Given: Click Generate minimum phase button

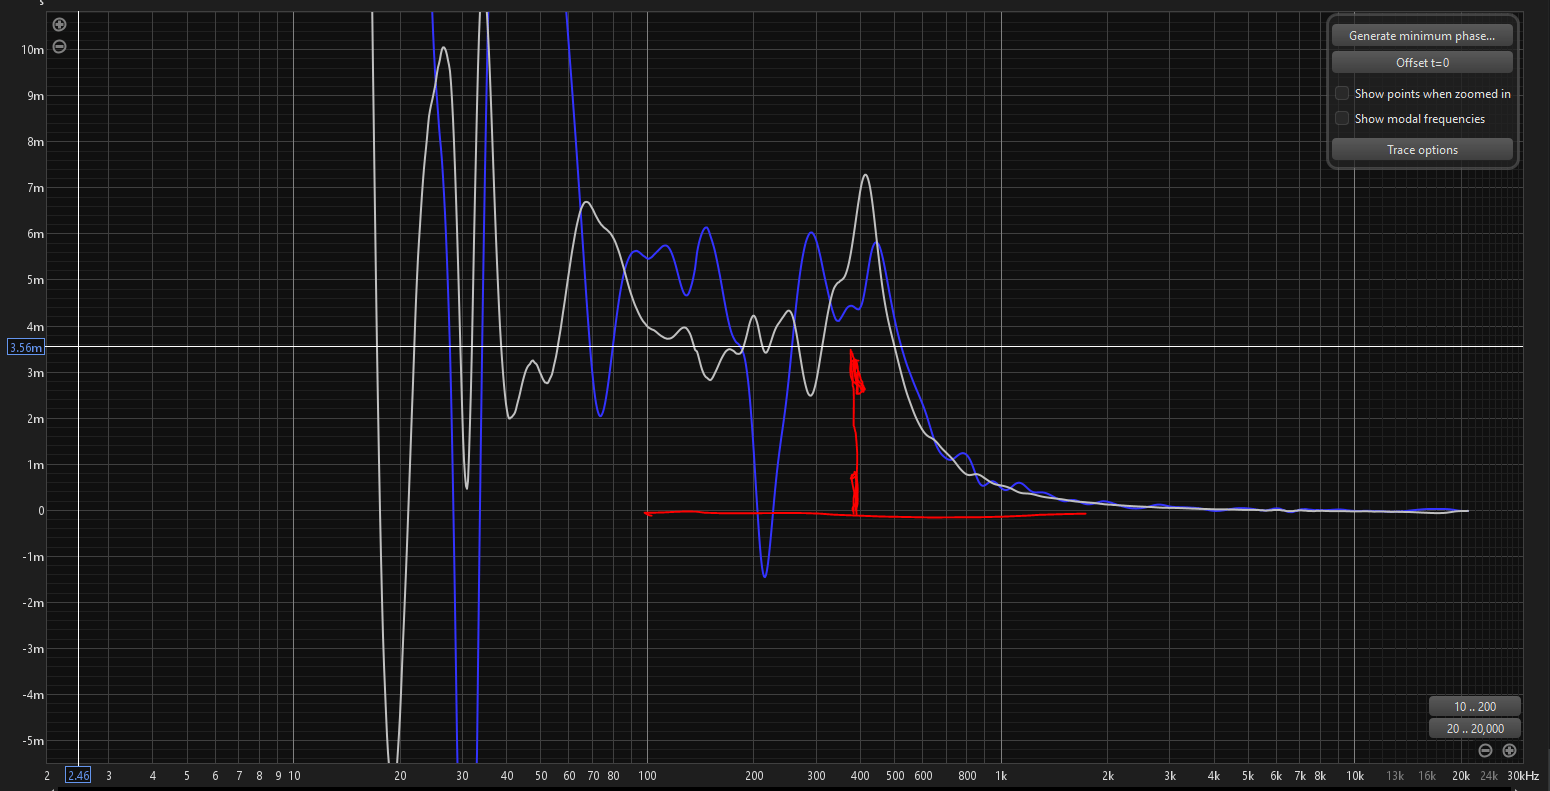Looking at the screenshot, I should pyautogui.click(x=1422, y=36).
